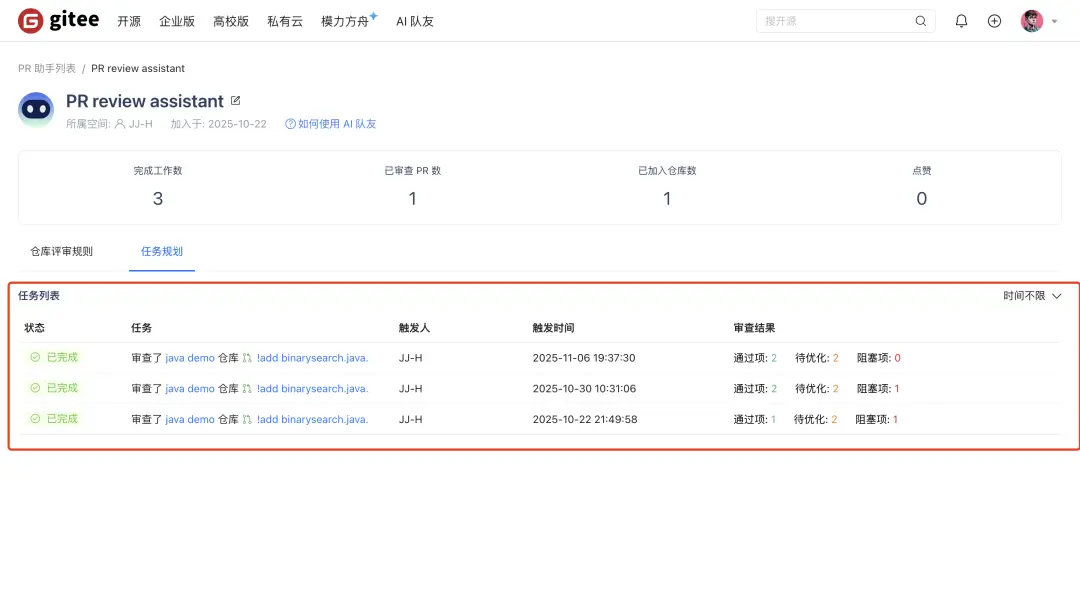Click the plus create icon
Screen dimensions: 1080x609
pos(994,21)
